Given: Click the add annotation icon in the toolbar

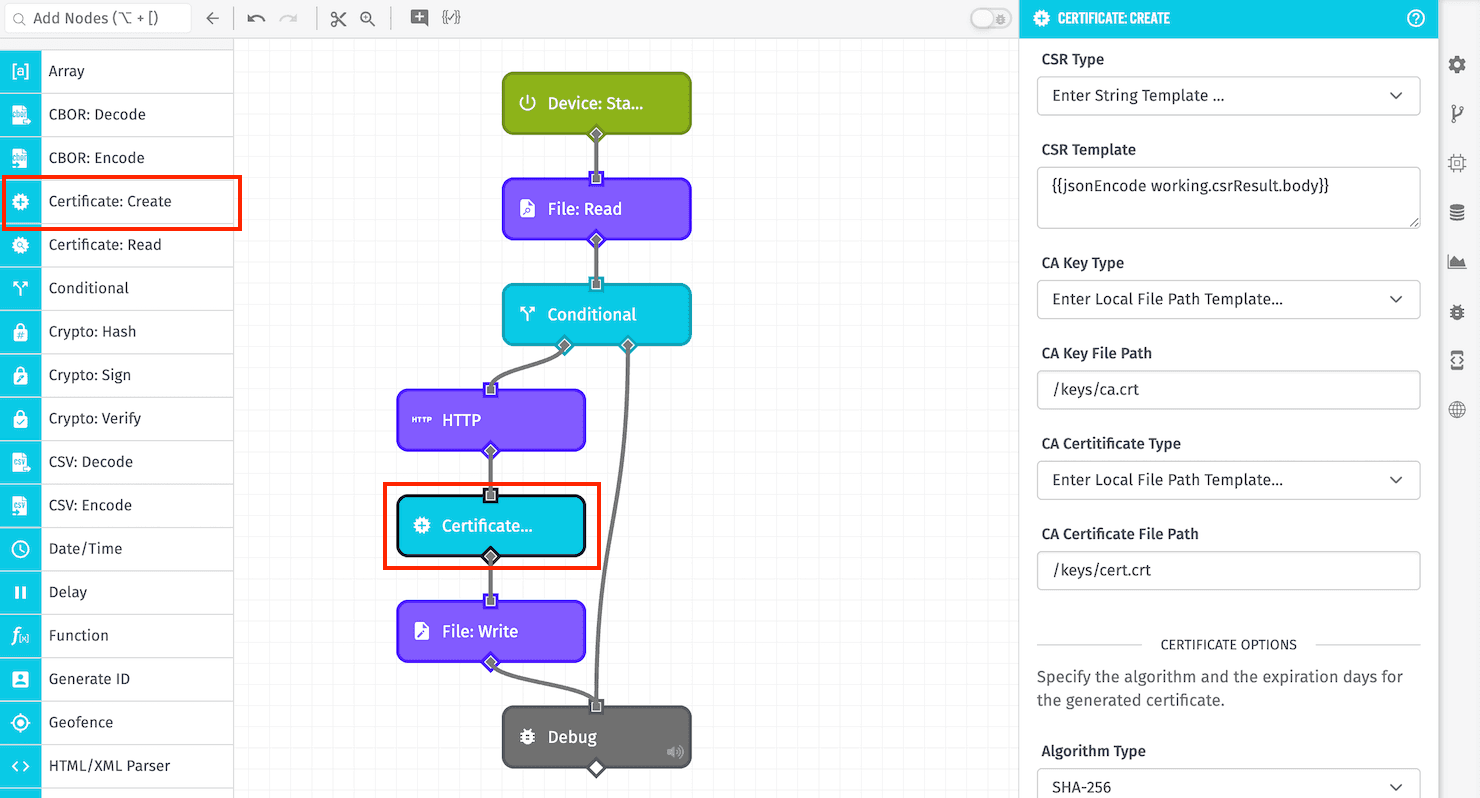Looking at the screenshot, I should click(419, 17).
